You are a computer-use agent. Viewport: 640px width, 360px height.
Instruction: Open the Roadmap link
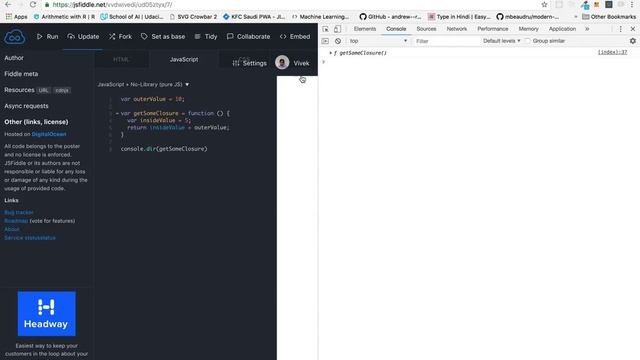coord(16,221)
